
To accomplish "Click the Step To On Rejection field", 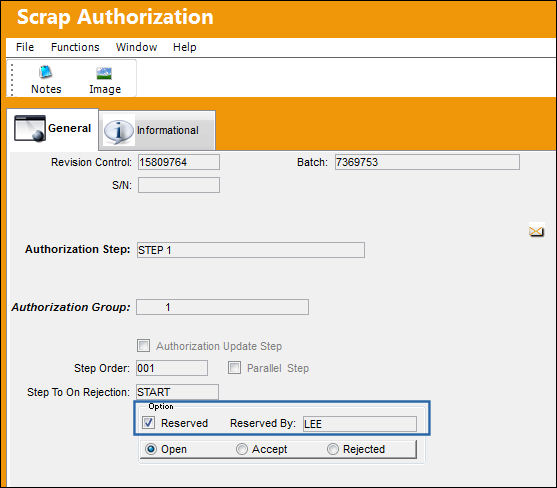I will pyautogui.click(x=177, y=392).
